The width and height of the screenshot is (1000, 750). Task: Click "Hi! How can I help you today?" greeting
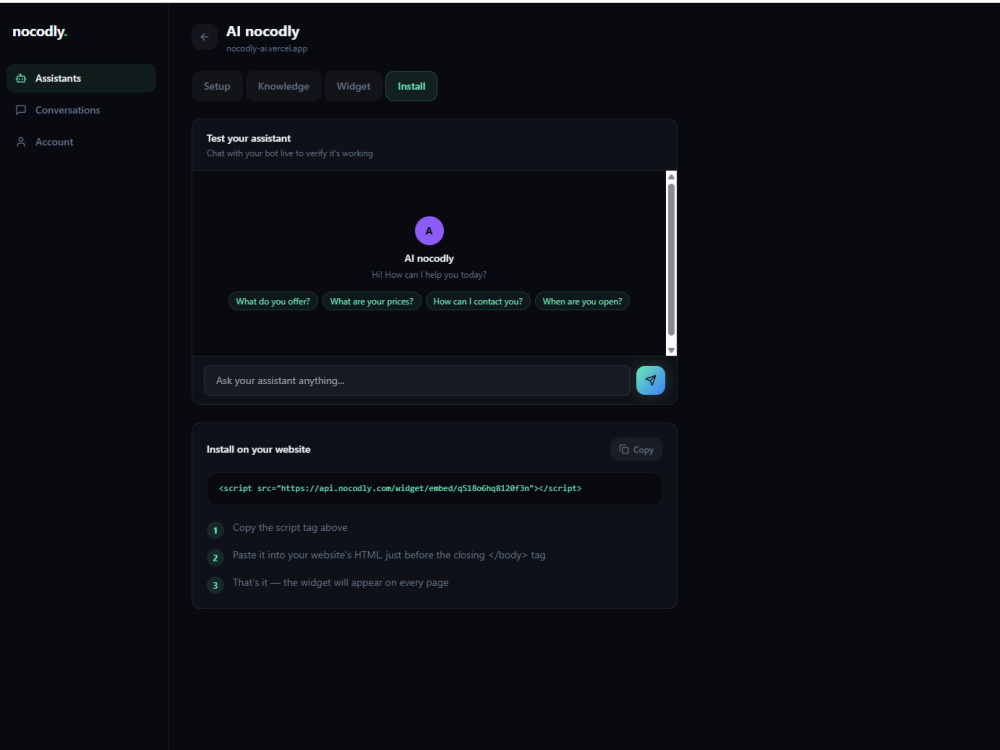point(429,275)
